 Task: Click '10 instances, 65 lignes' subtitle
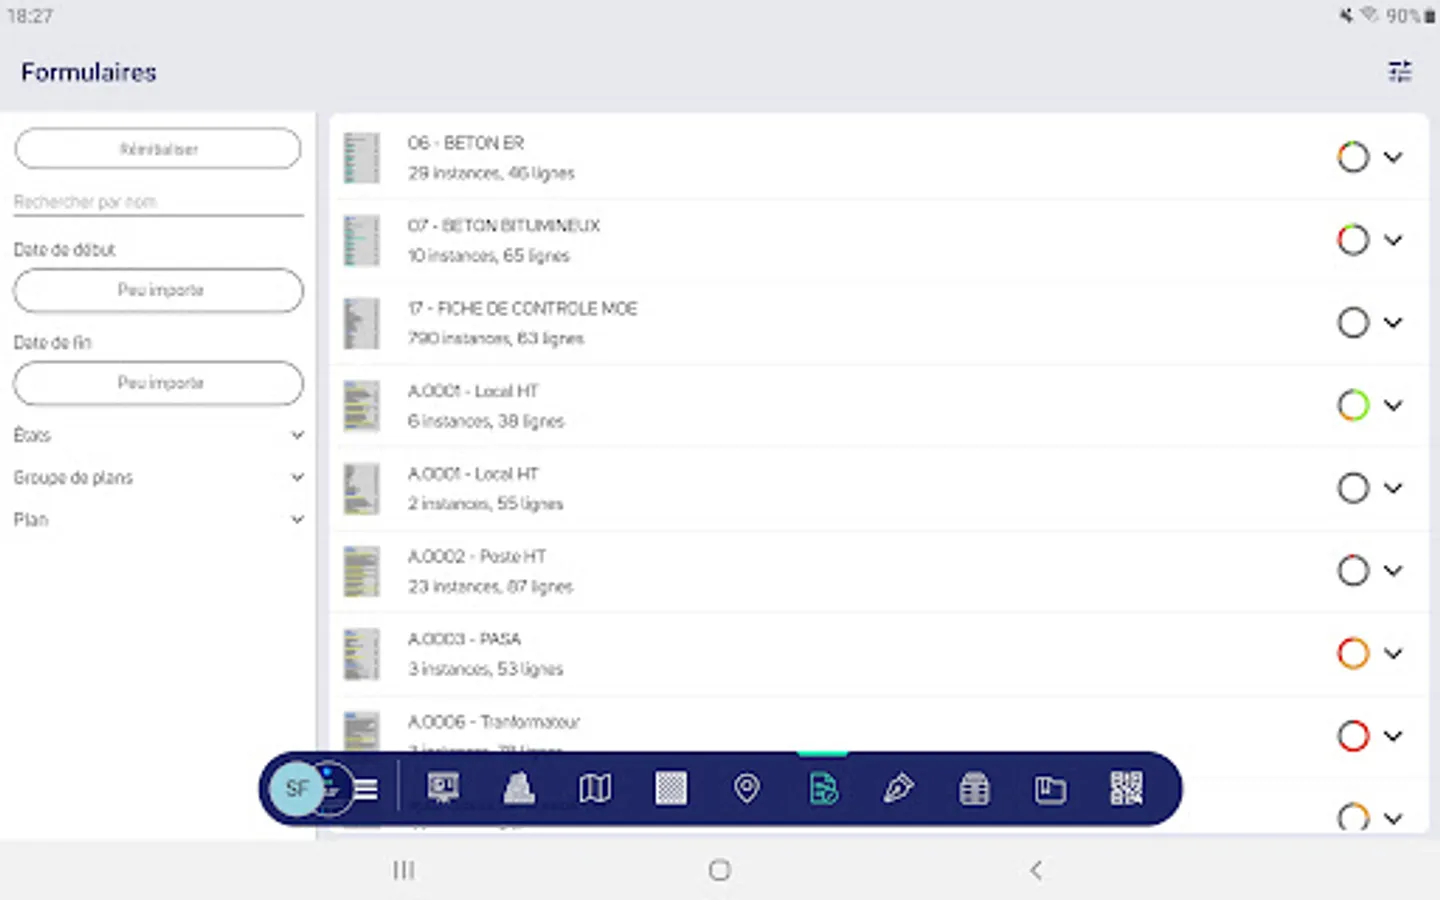[x=488, y=256]
